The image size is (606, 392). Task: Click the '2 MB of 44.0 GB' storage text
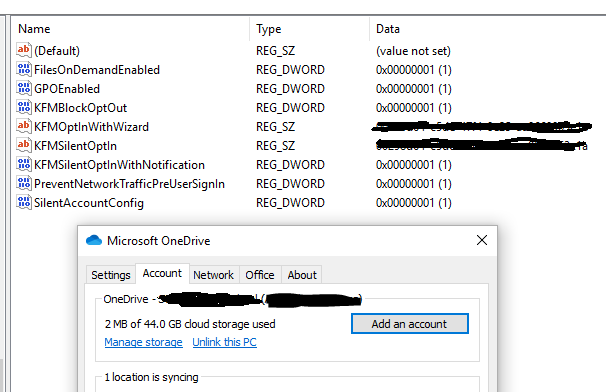pyautogui.click(x=190, y=324)
